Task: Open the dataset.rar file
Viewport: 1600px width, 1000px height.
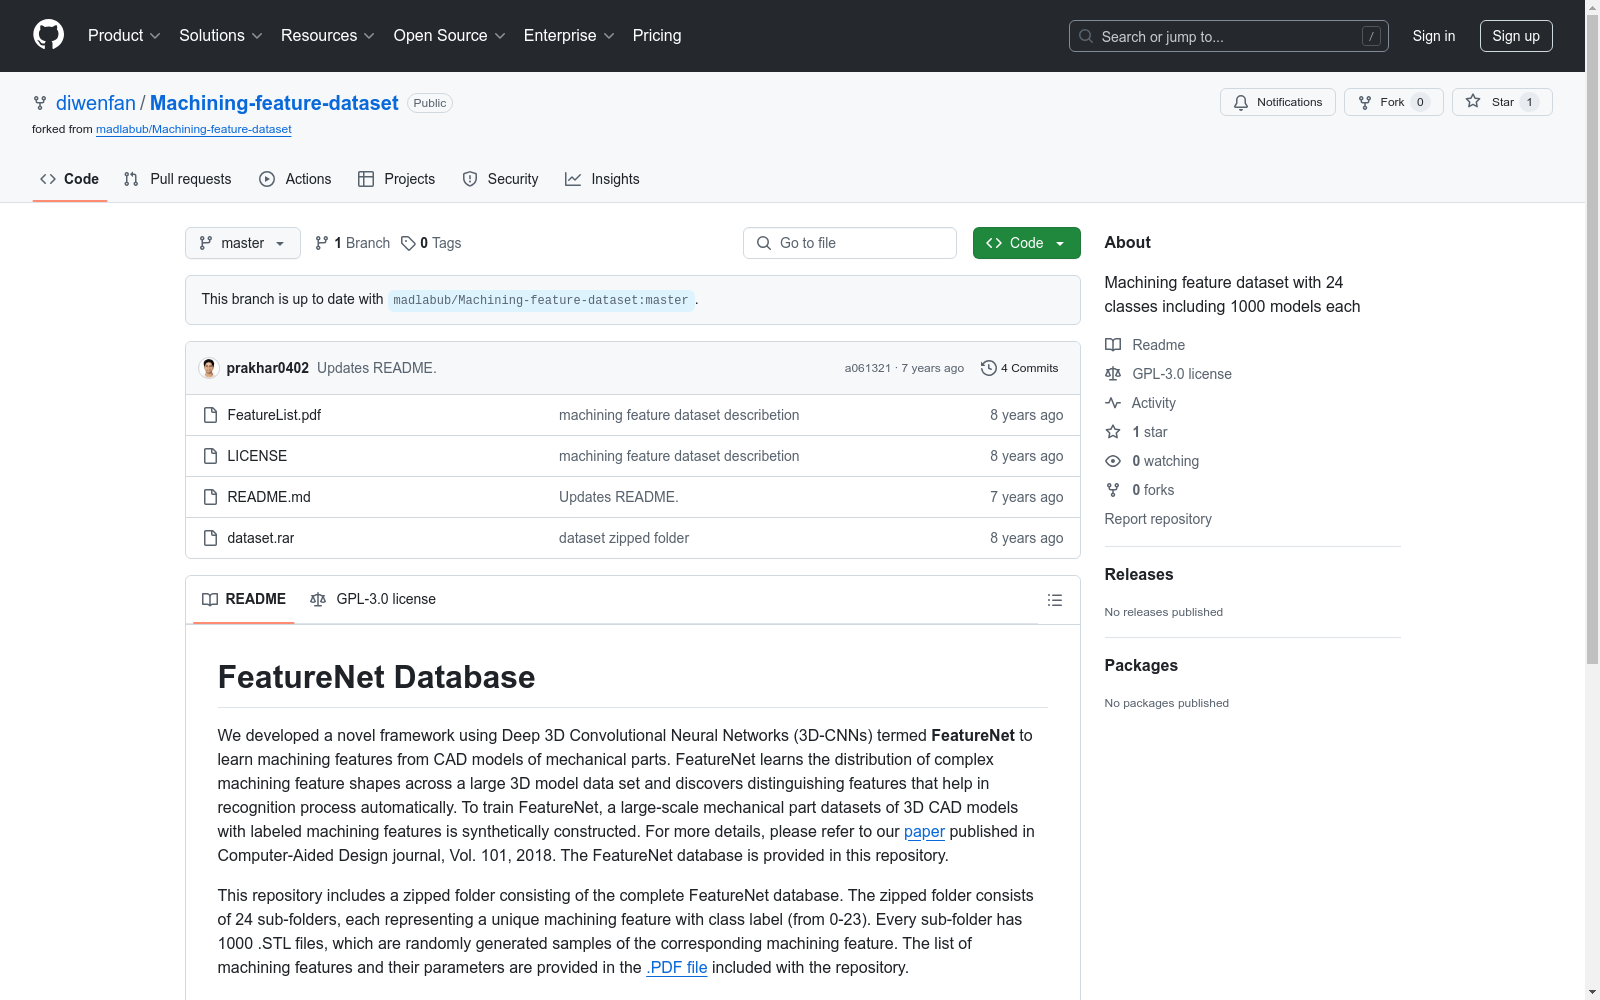Action: click(261, 538)
